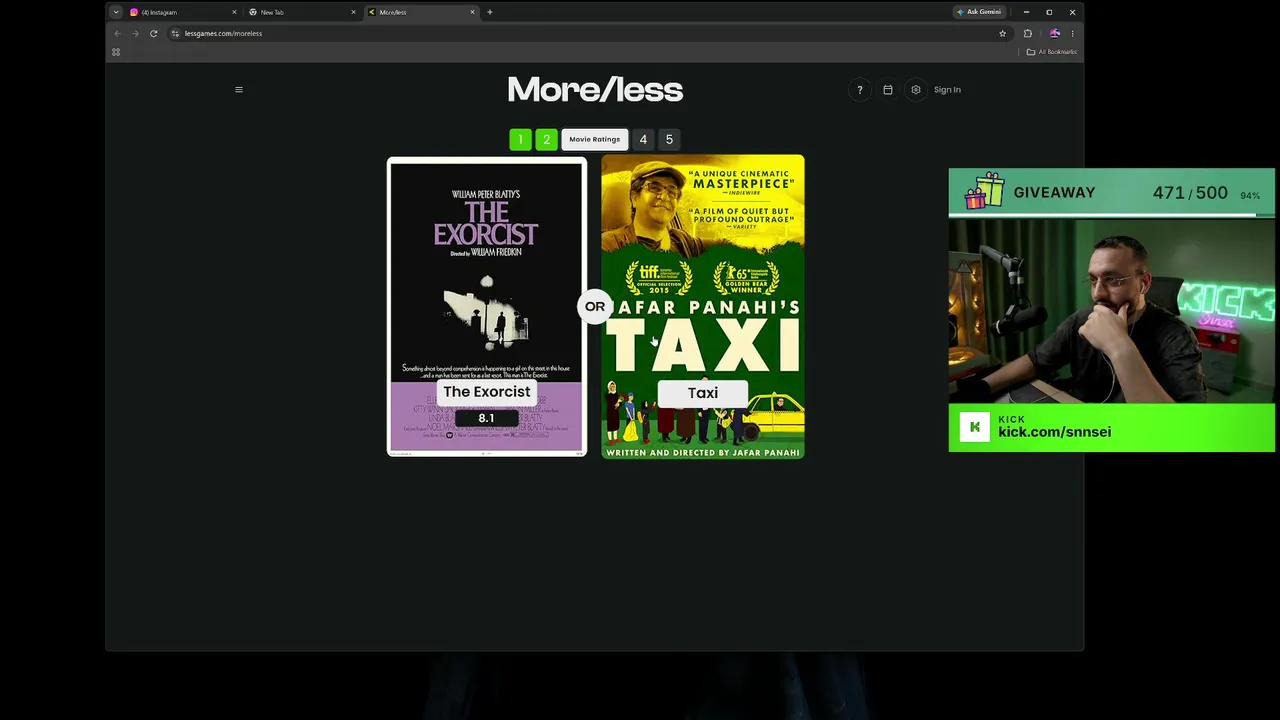Open the calendar archive icon

[887, 90]
